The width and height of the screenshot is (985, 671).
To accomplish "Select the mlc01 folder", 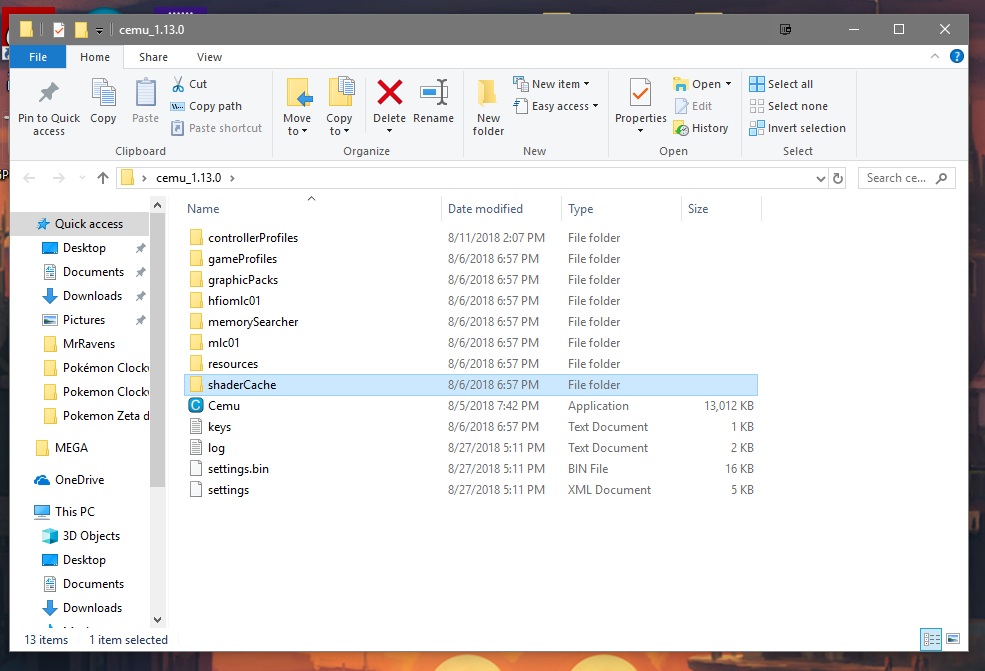I will (471, 342).
